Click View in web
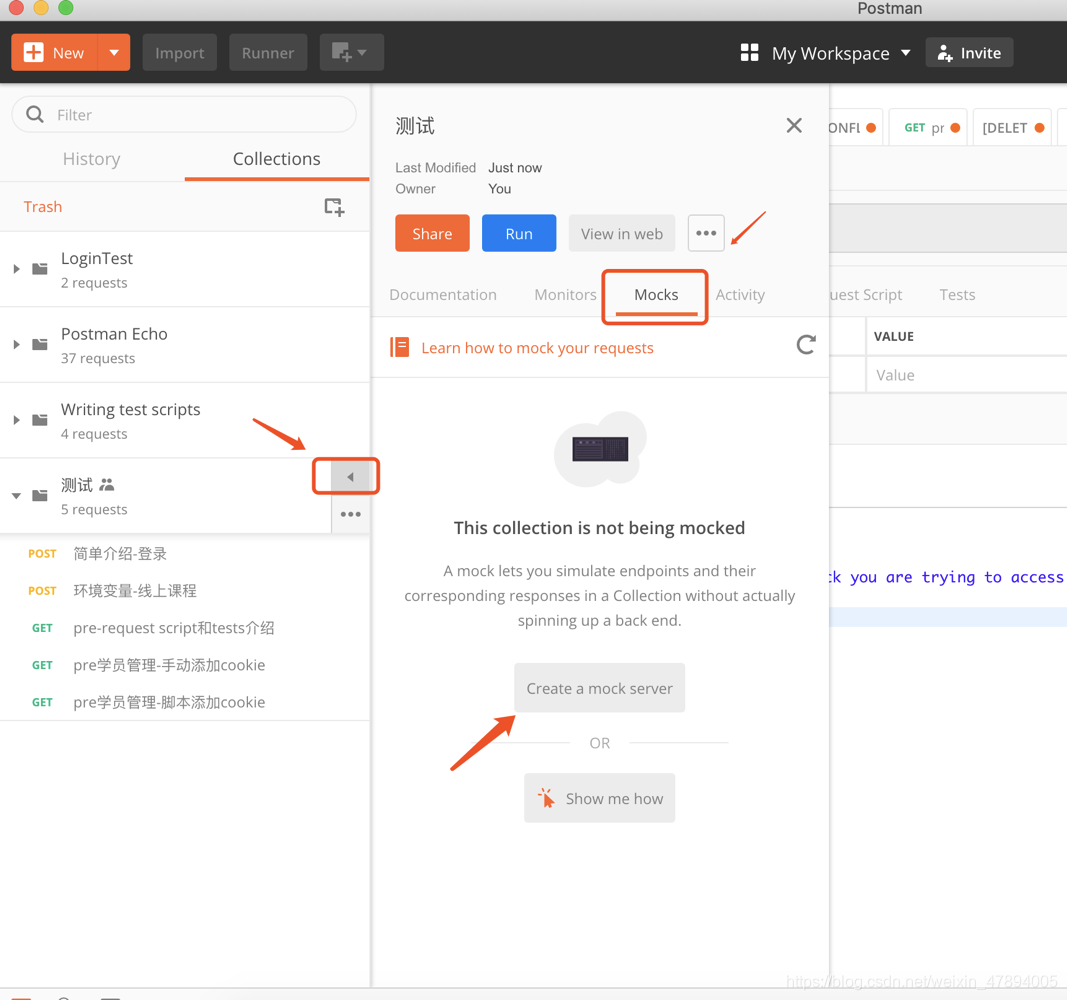The height and width of the screenshot is (1000, 1067). [x=622, y=233]
